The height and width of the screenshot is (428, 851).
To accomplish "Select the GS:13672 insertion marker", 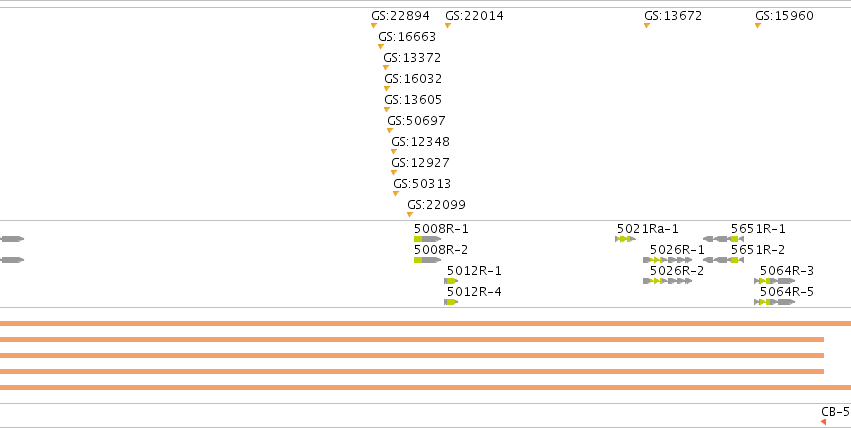I will (647, 25).
